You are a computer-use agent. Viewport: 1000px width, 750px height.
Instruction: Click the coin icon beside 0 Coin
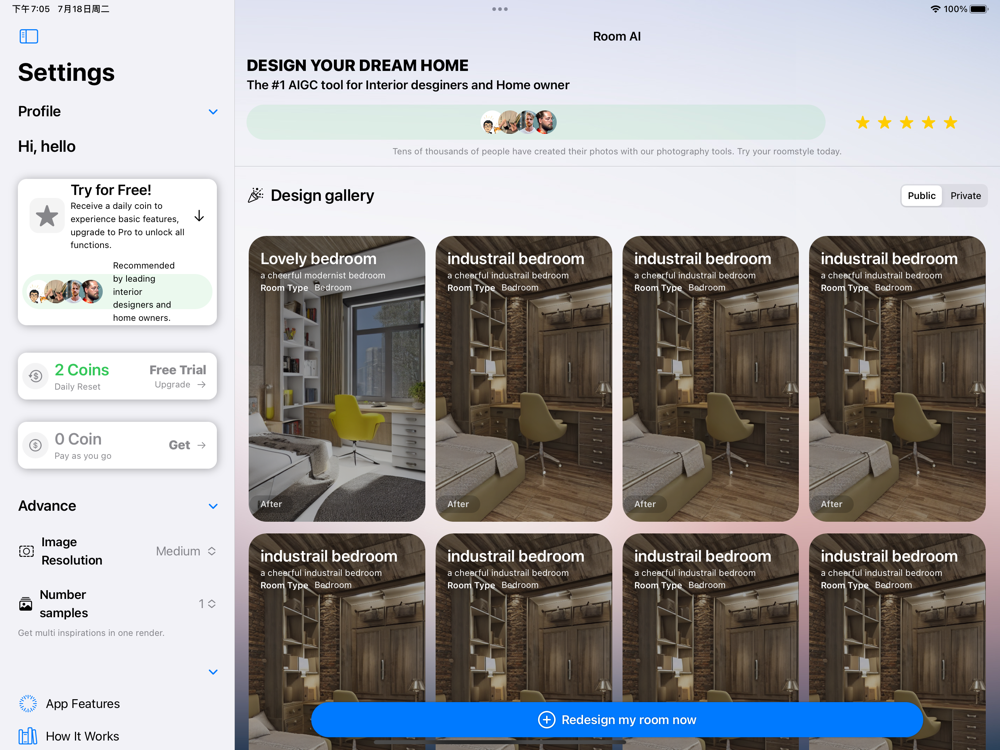pyautogui.click(x=36, y=445)
